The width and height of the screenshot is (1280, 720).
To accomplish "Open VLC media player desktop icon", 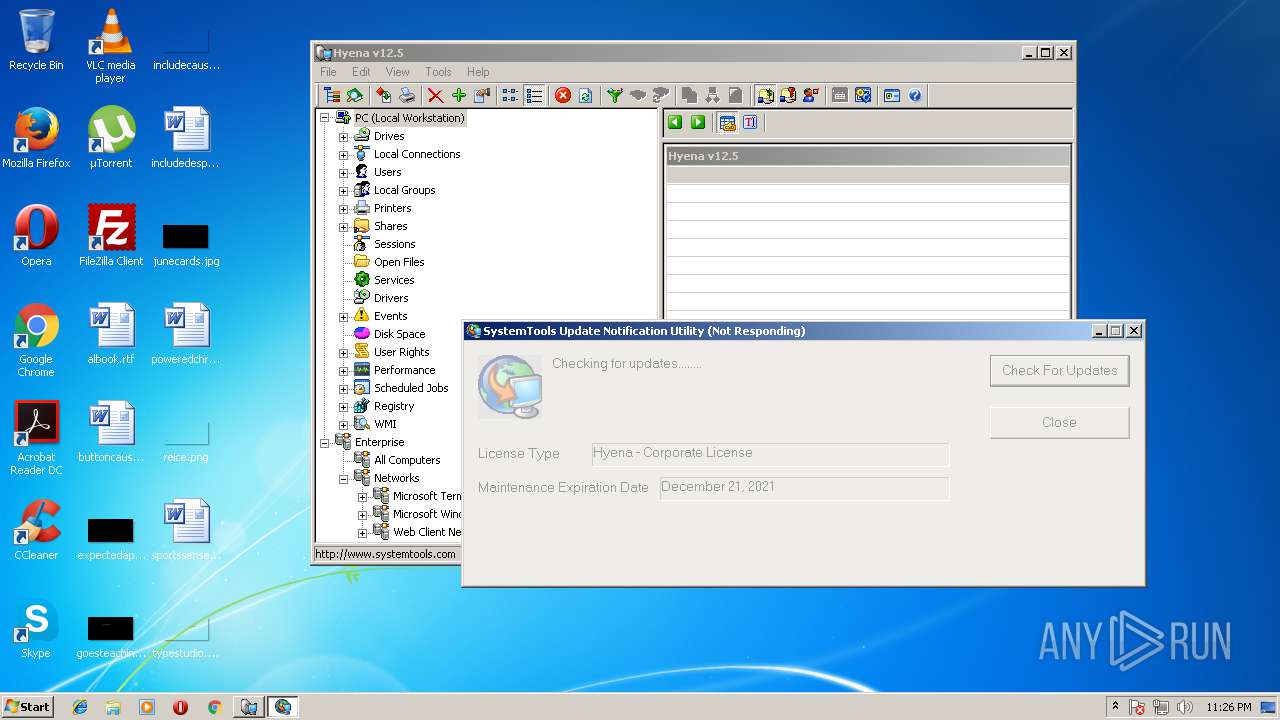I will coord(110,46).
